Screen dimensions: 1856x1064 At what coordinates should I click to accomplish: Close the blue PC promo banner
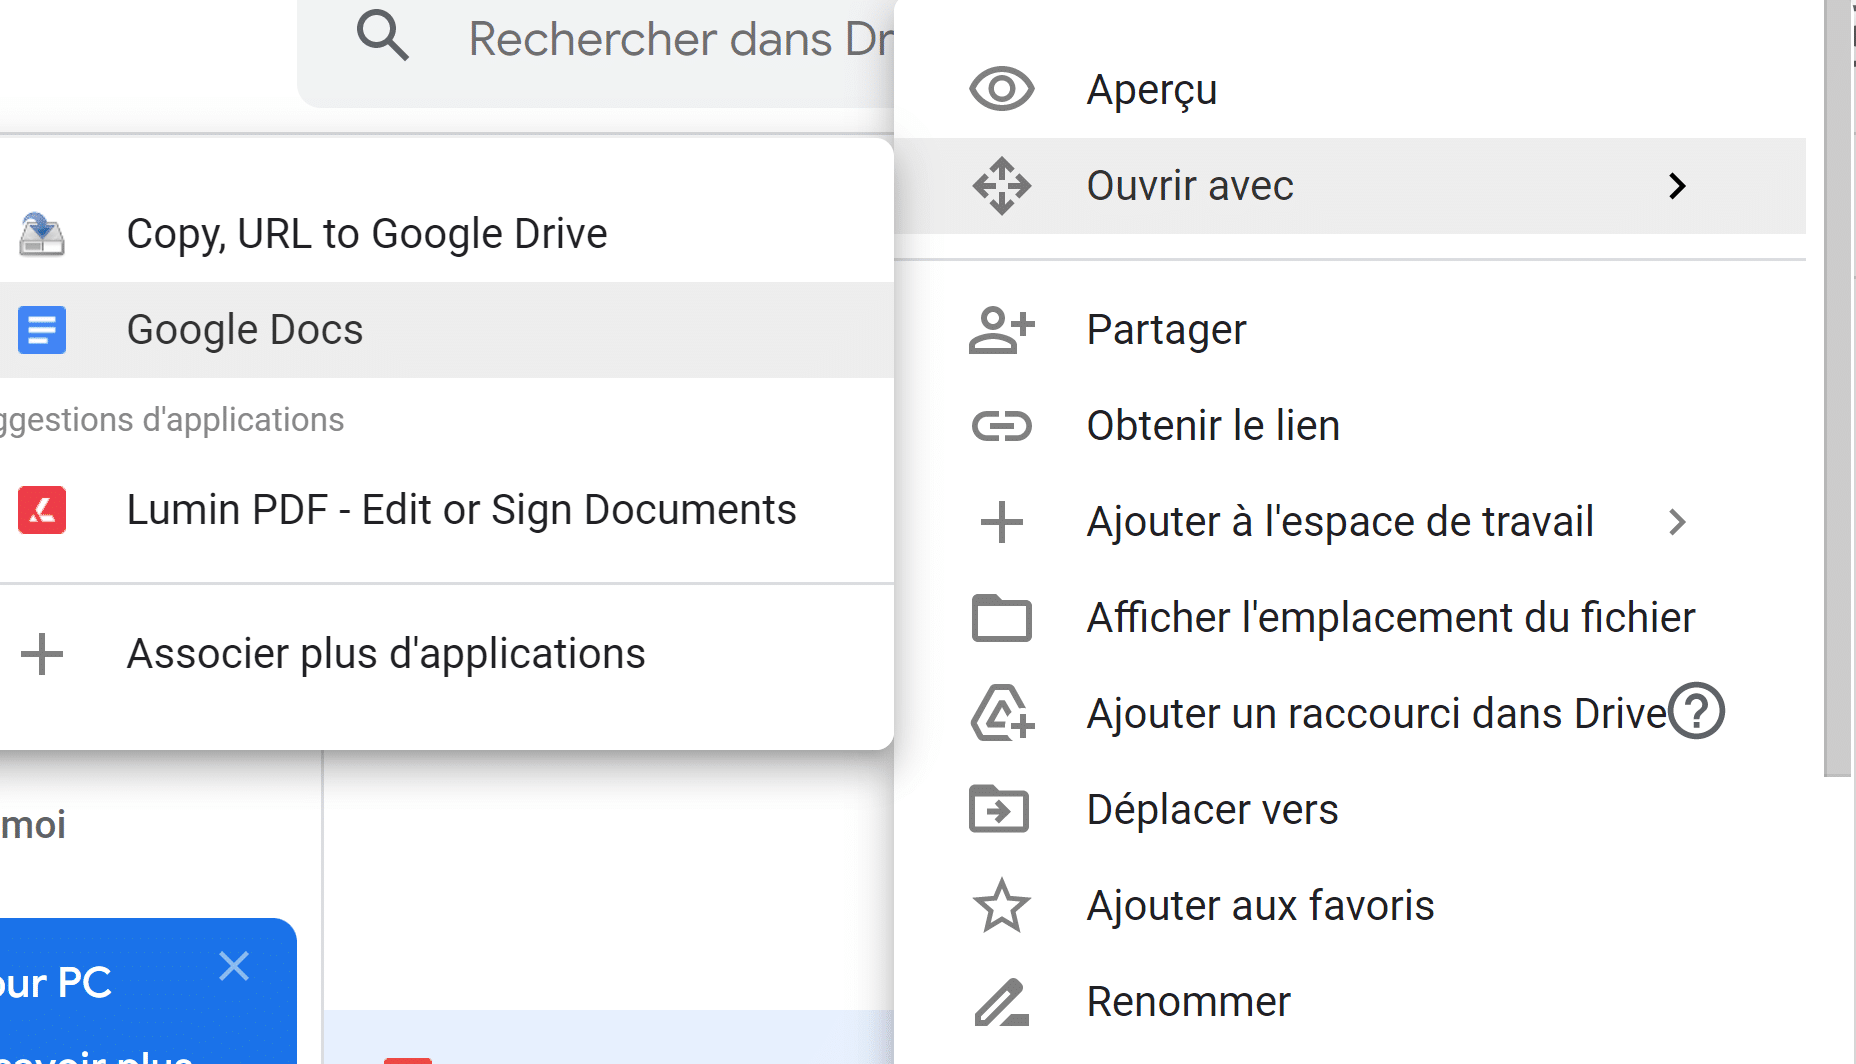coord(234,966)
